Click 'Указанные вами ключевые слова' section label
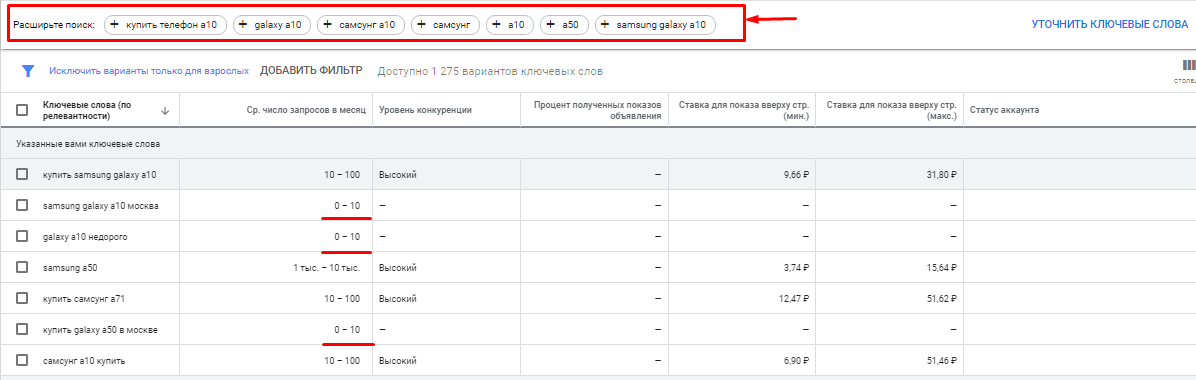The width and height of the screenshot is (1196, 380). coord(88,143)
